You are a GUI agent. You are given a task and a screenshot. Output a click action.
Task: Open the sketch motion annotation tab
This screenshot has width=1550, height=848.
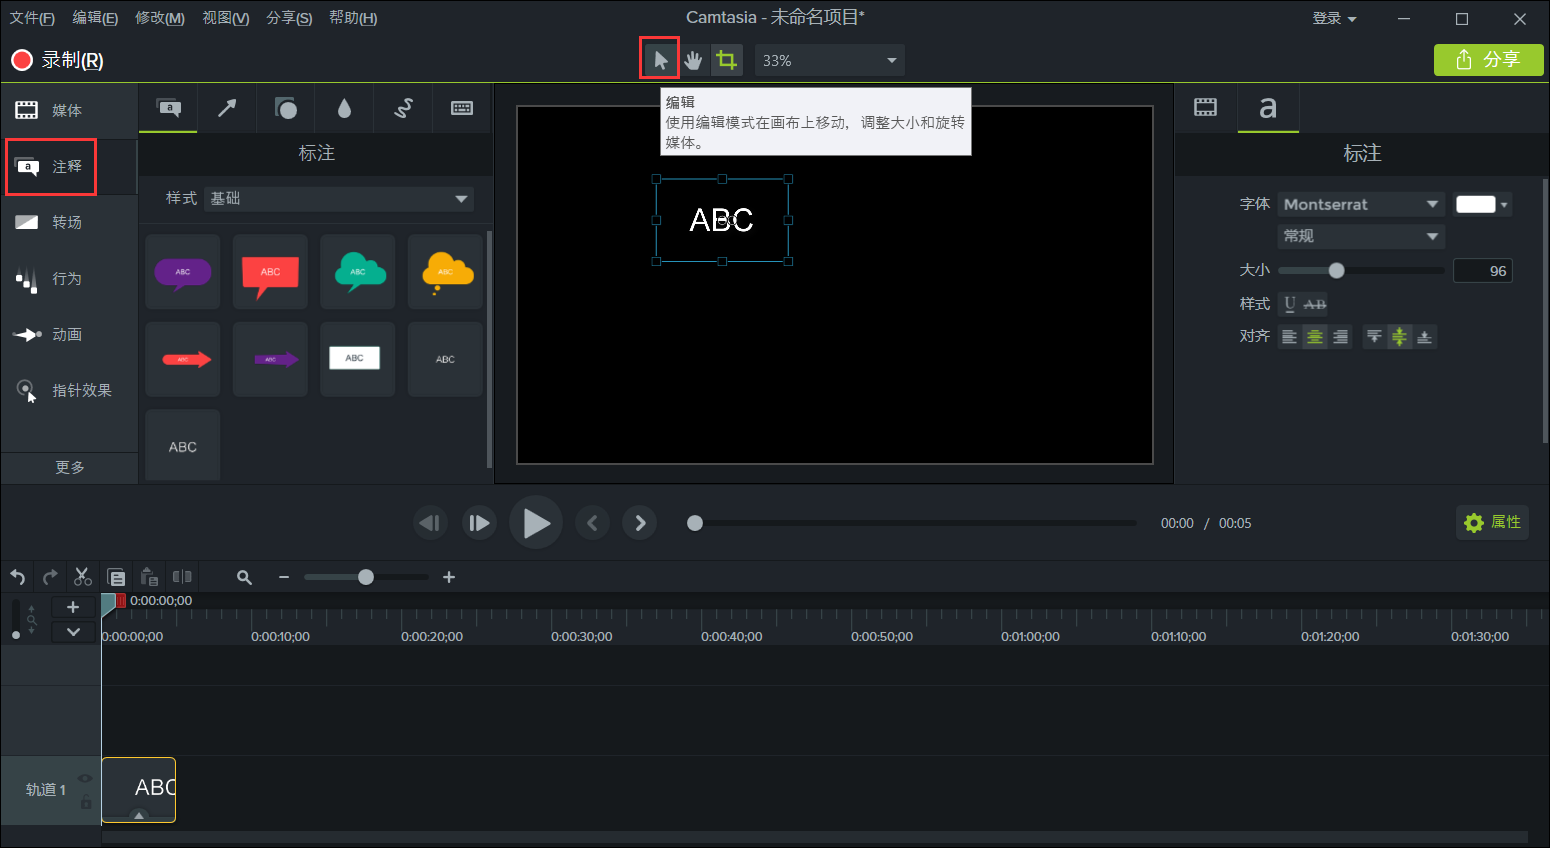coord(403,108)
